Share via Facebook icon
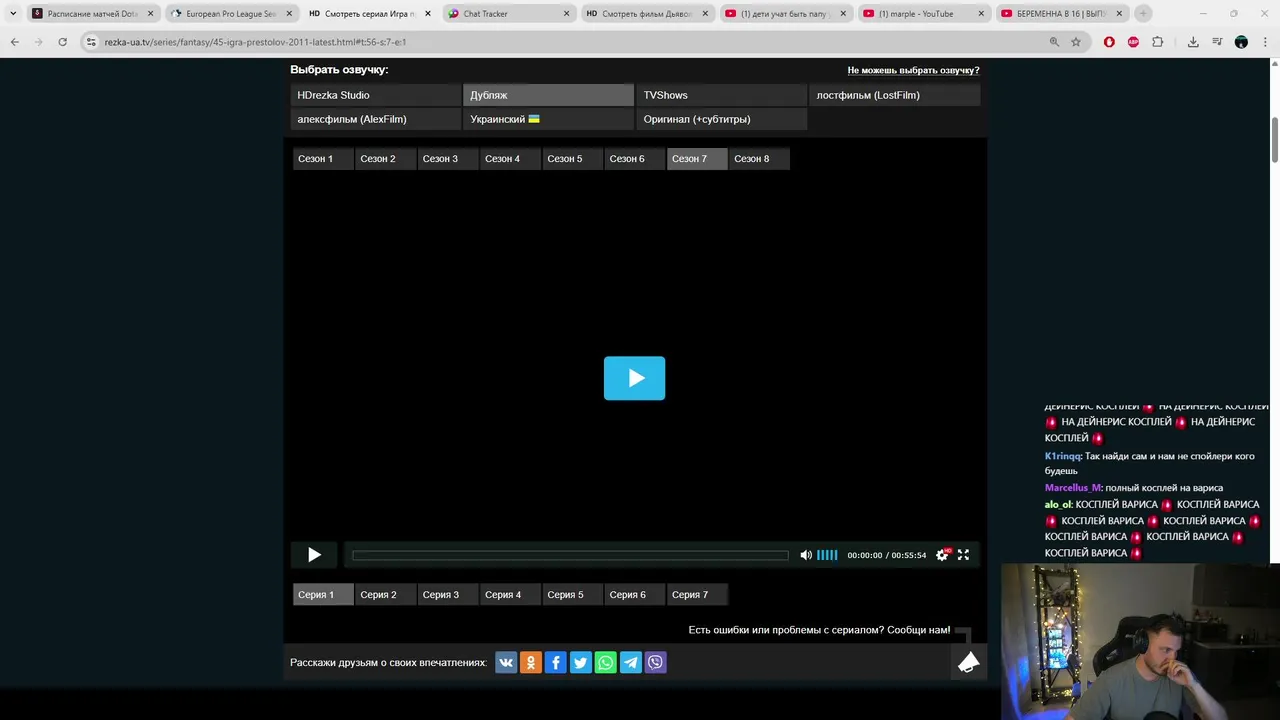This screenshot has height=720, width=1280. click(556, 662)
